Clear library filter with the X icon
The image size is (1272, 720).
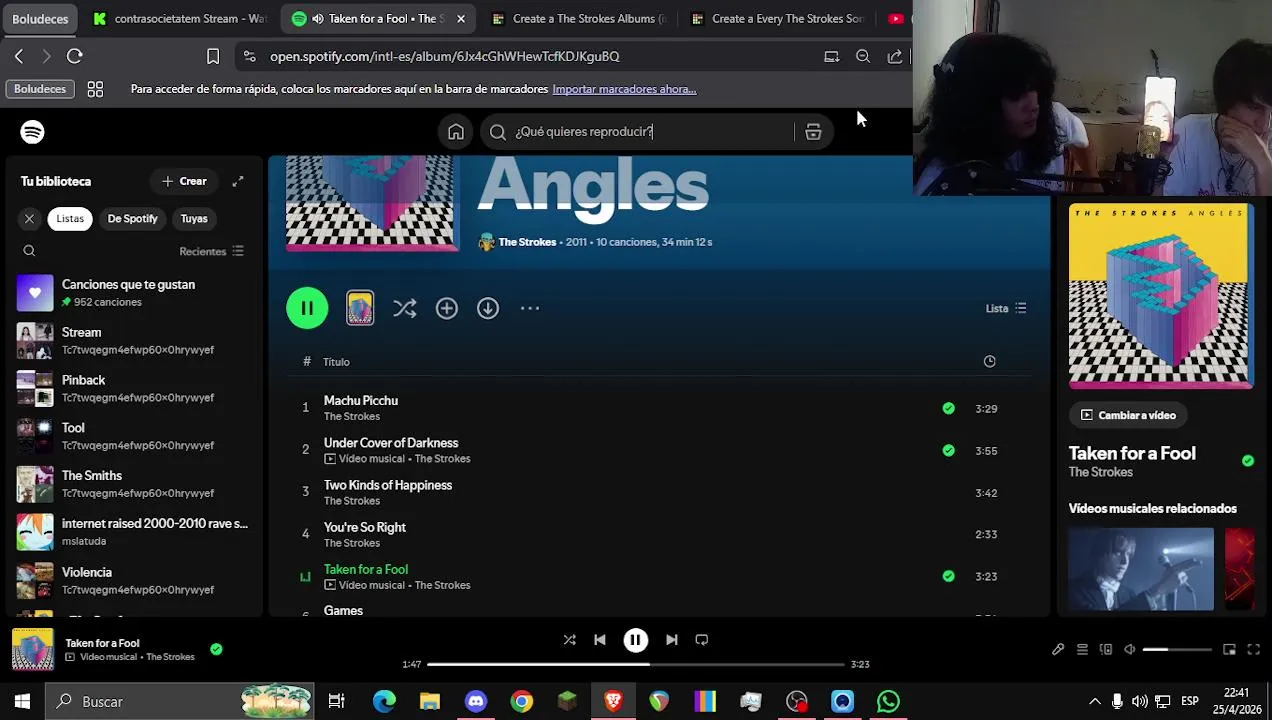pos(29,218)
